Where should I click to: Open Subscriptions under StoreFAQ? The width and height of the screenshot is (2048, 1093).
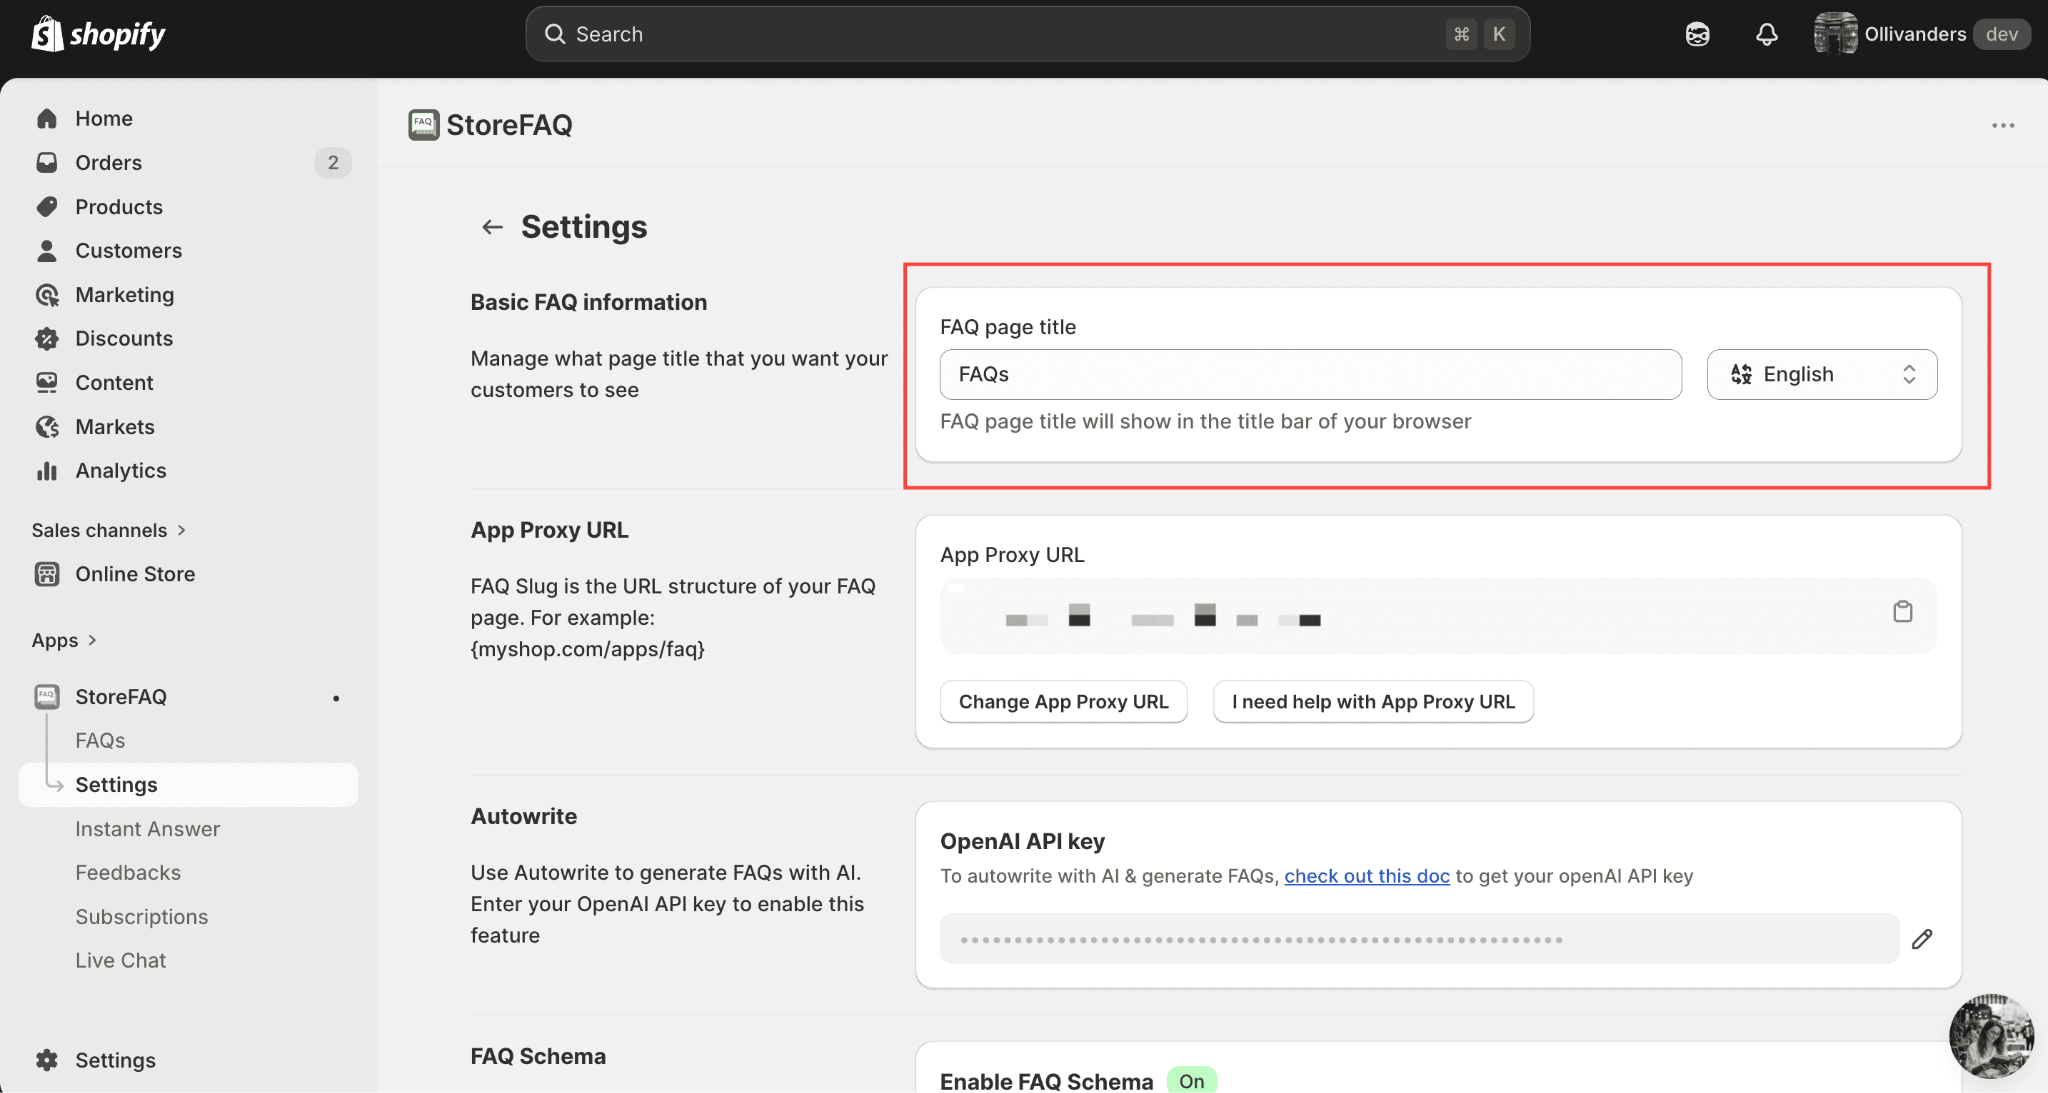click(x=142, y=916)
